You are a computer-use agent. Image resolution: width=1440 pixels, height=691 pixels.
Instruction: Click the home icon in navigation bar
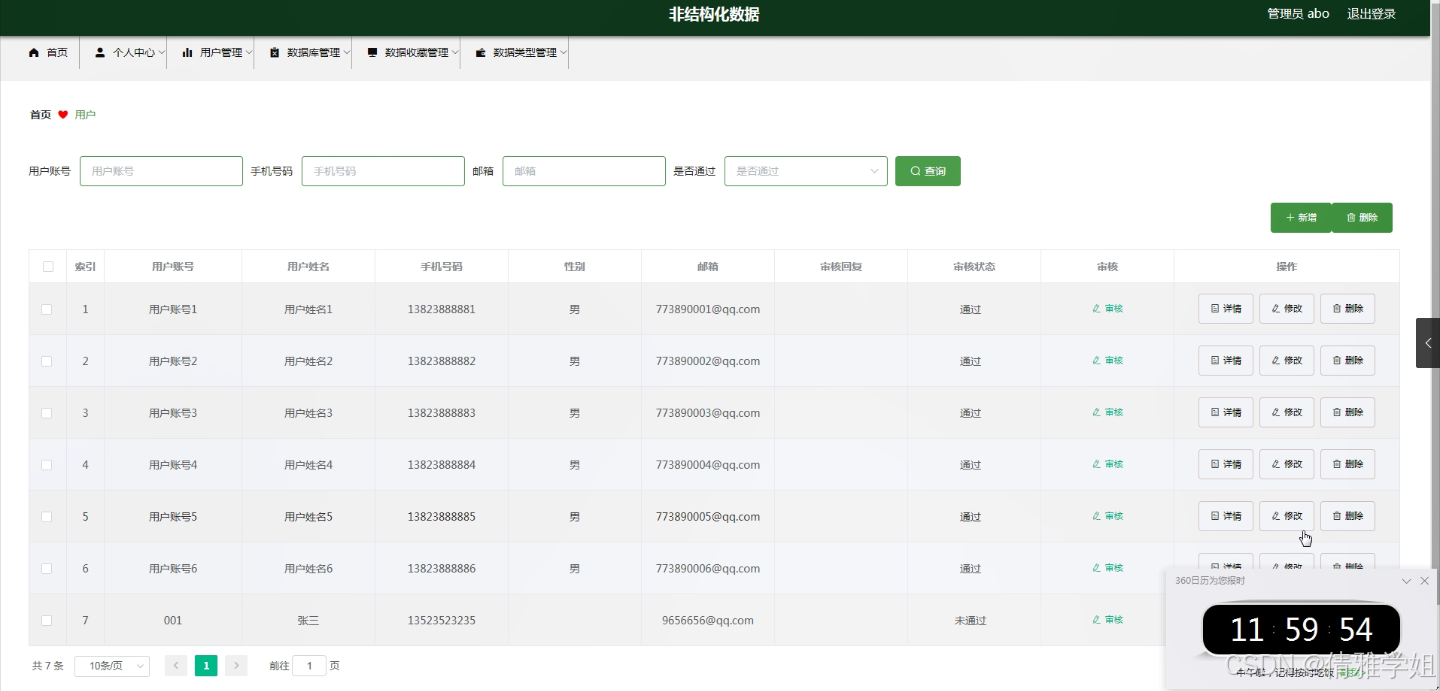tap(33, 52)
